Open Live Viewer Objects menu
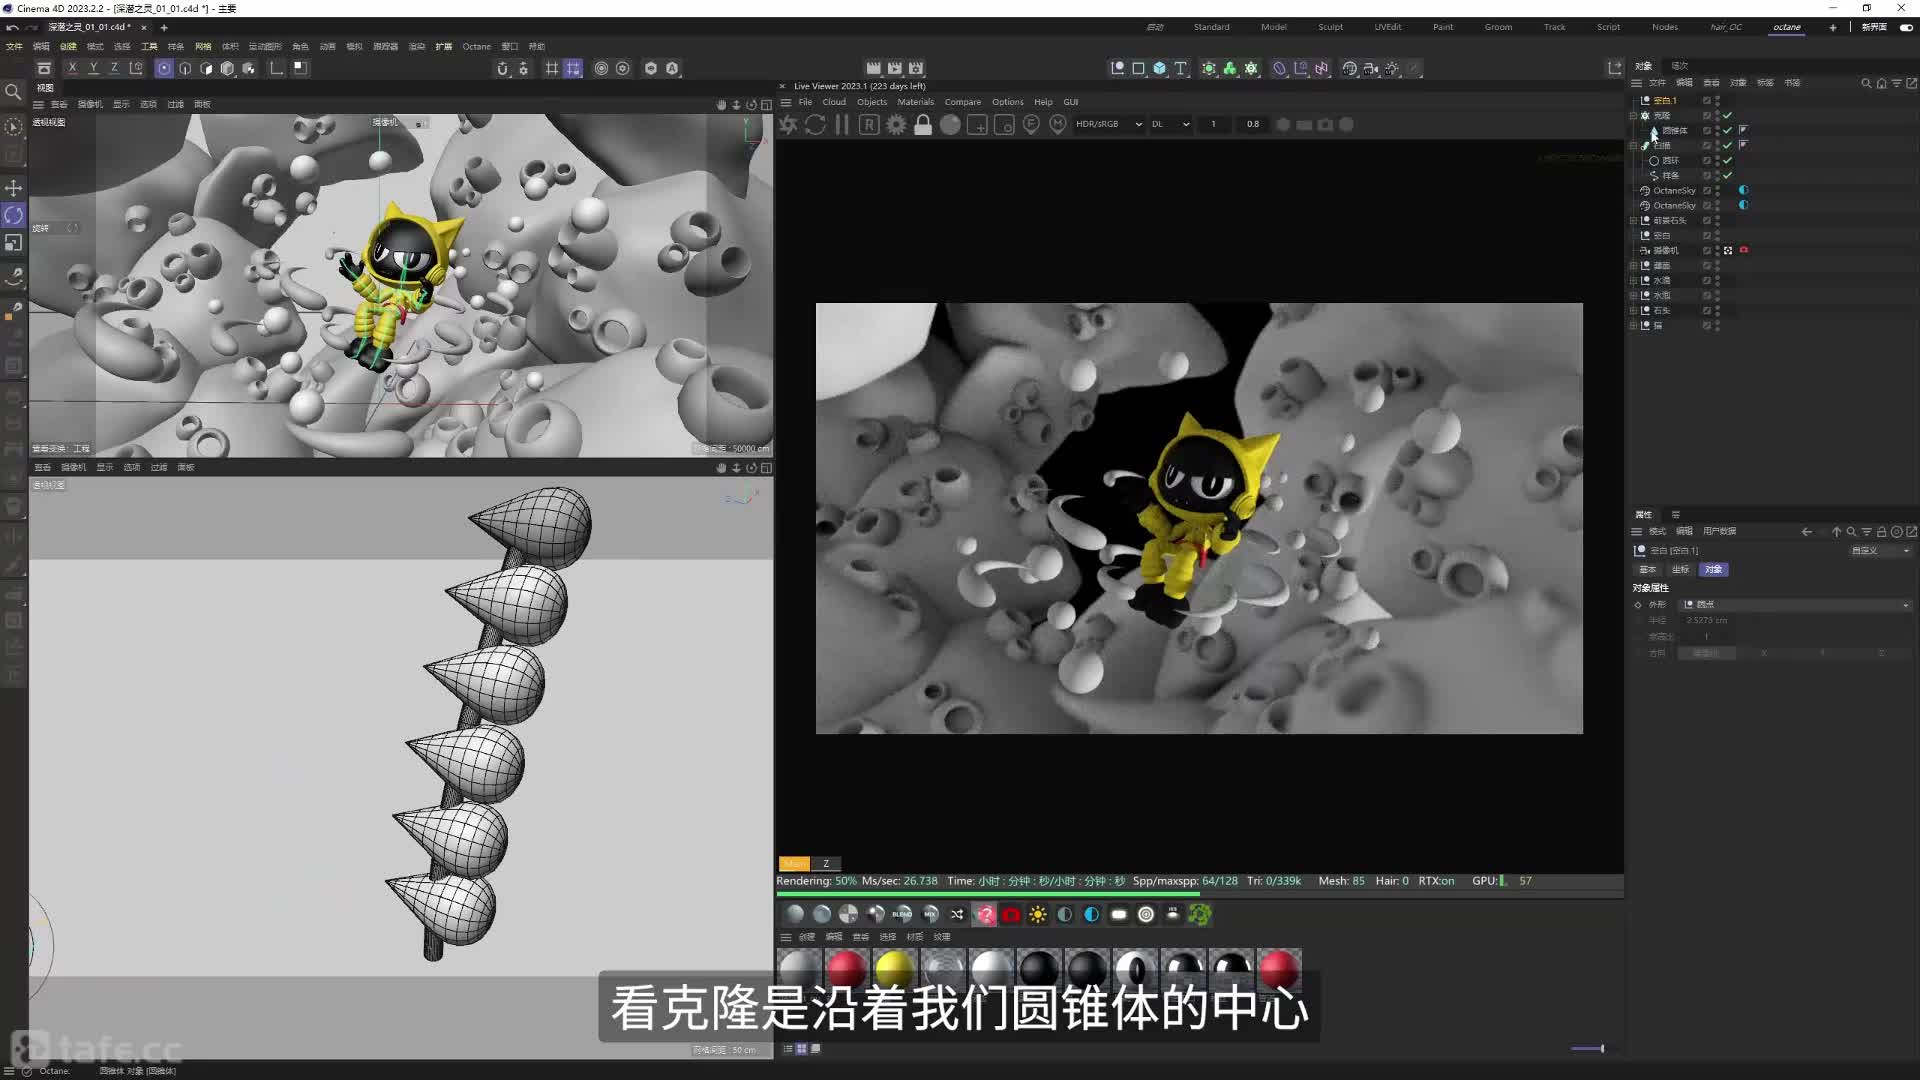The width and height of the screenshot is (1920, 1080). (x=871, y=102)
